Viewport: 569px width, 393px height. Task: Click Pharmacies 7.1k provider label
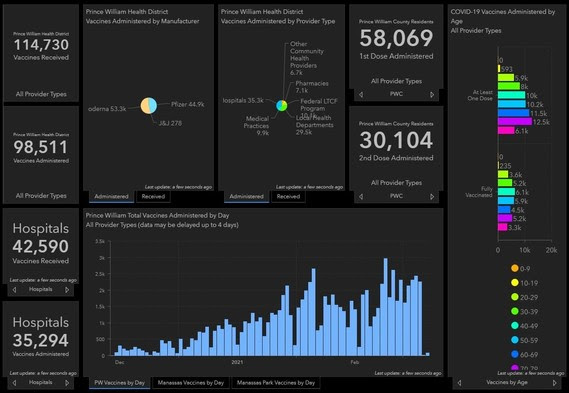point(312,87)
